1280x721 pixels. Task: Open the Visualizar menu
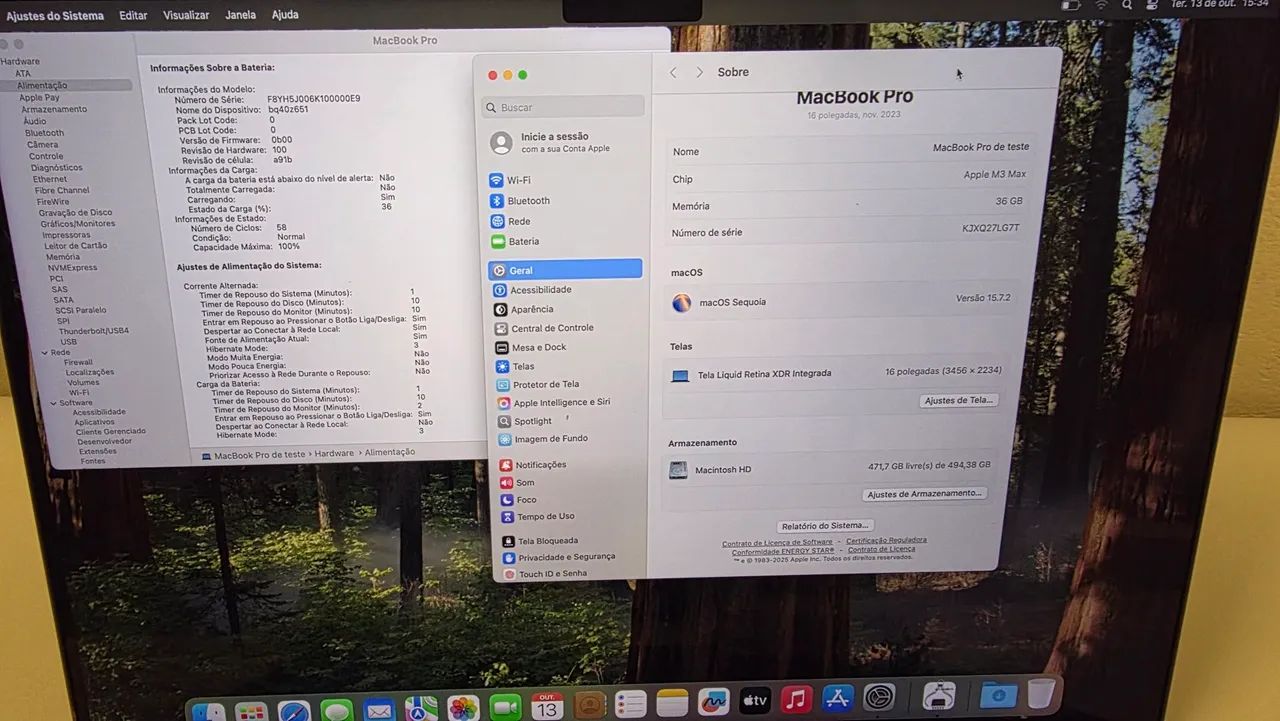point(186,16)
